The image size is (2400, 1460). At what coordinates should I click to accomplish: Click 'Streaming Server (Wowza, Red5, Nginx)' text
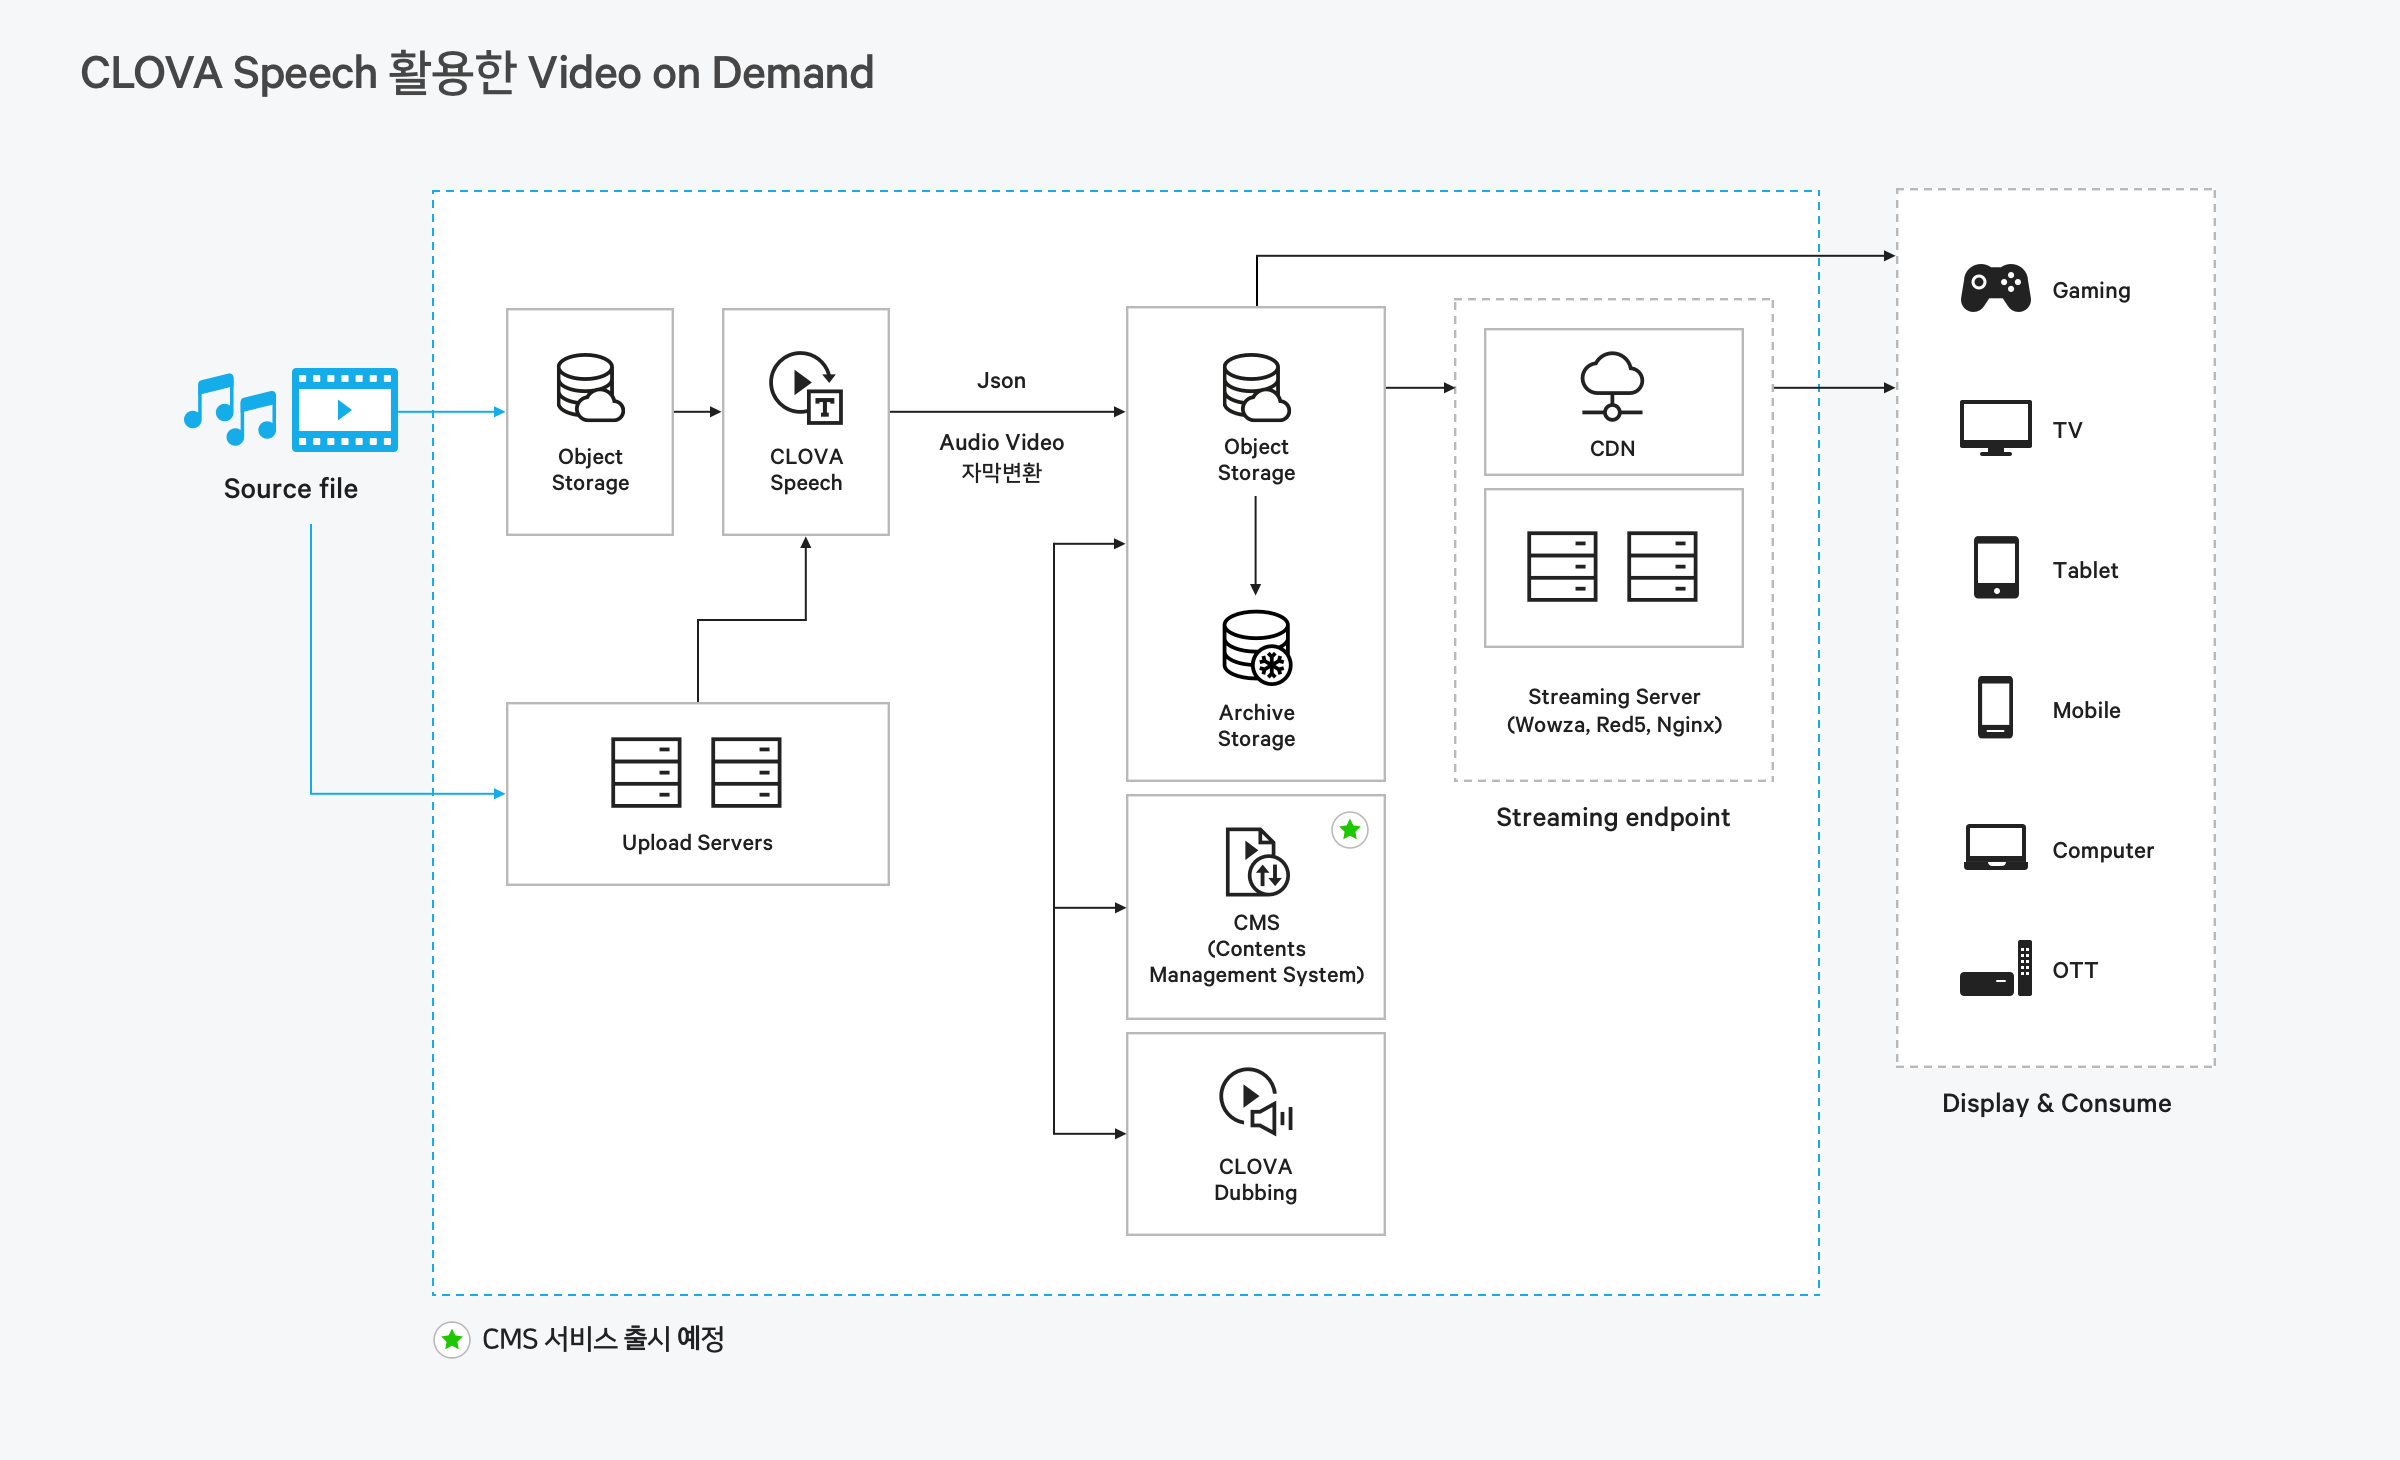point(1614,711)
